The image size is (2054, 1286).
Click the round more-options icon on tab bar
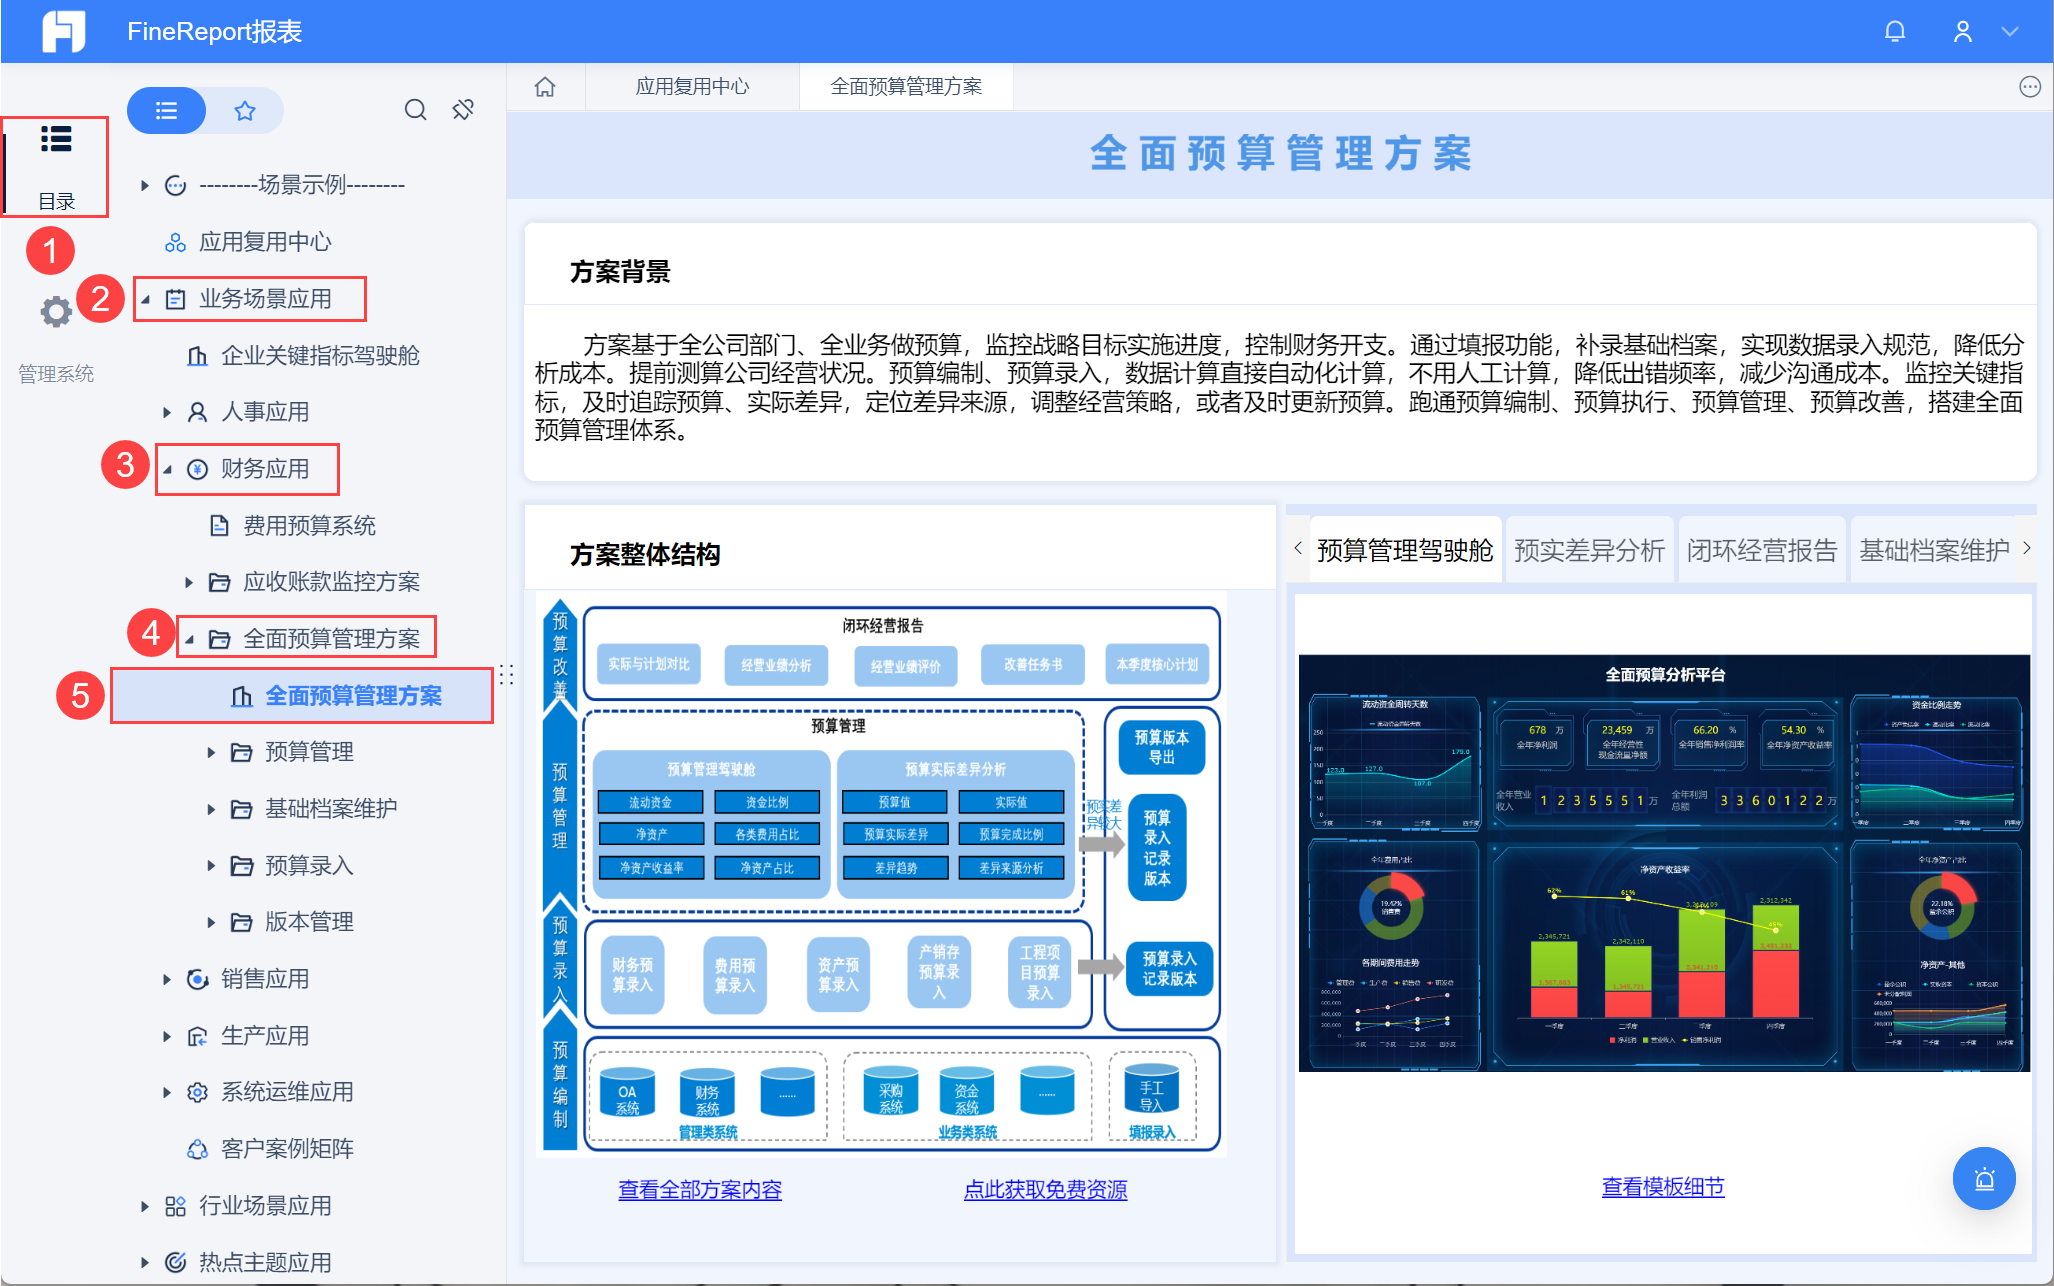pyautogui.click(x=2029, y=87)
